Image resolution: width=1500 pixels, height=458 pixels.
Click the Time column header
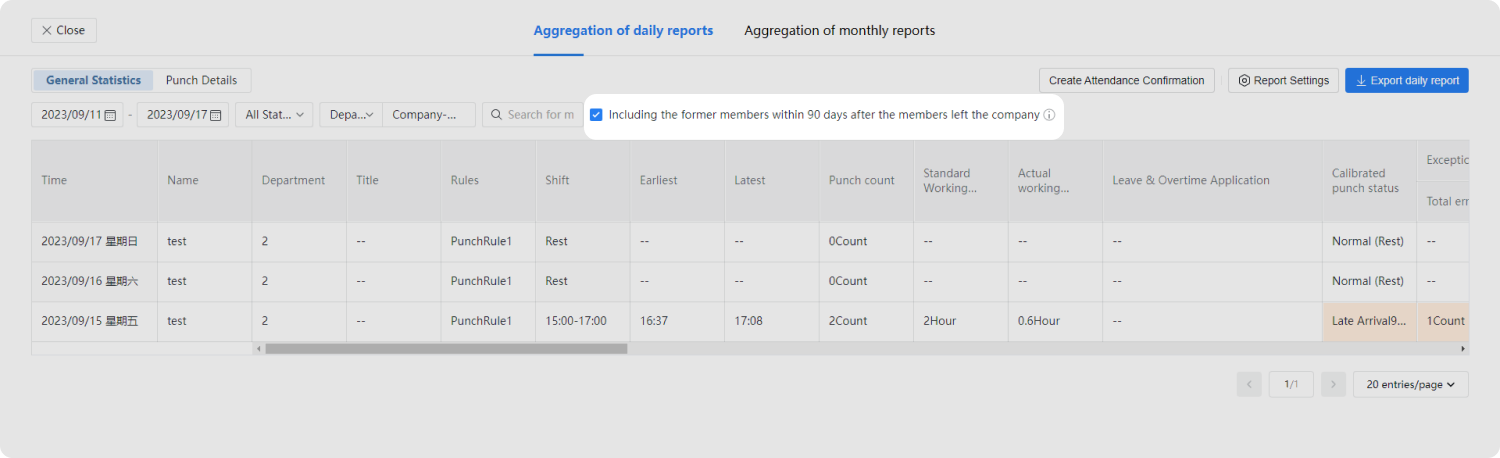94,181
